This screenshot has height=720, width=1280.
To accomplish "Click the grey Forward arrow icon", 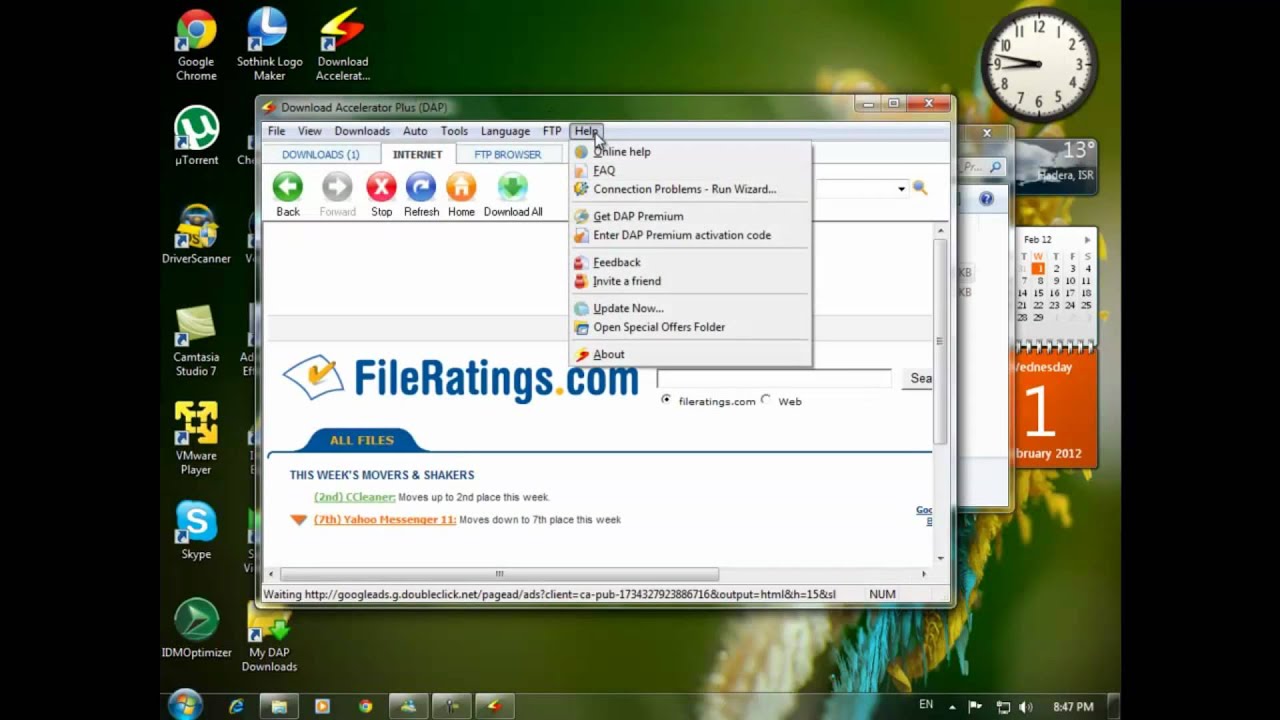I will (337, 187).
